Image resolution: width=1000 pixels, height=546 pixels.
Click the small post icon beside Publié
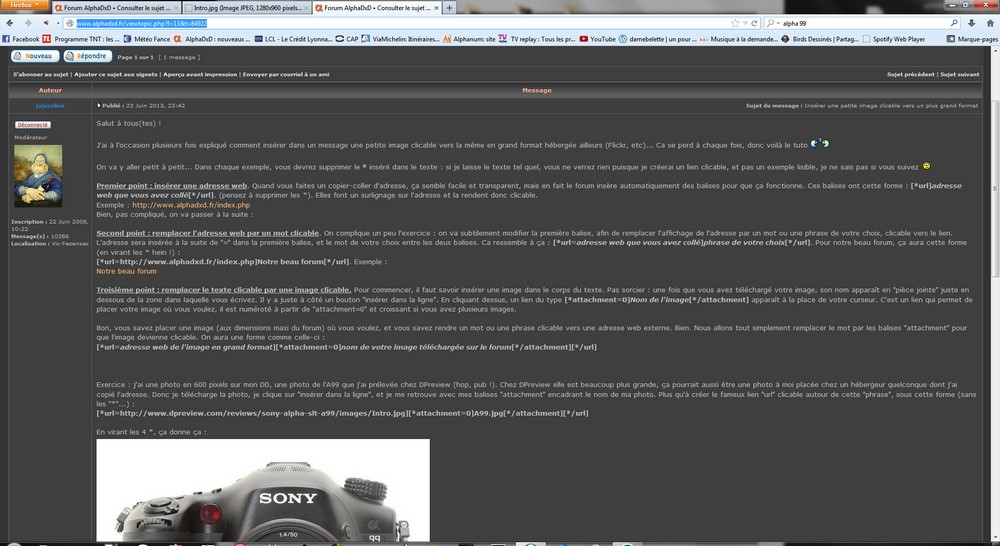tap(98, 106)
